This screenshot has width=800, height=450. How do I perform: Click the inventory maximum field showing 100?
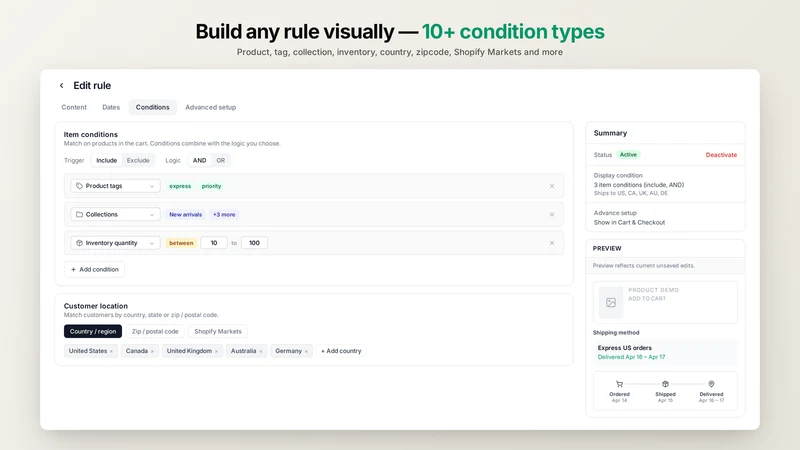click(x=255, y=243)
